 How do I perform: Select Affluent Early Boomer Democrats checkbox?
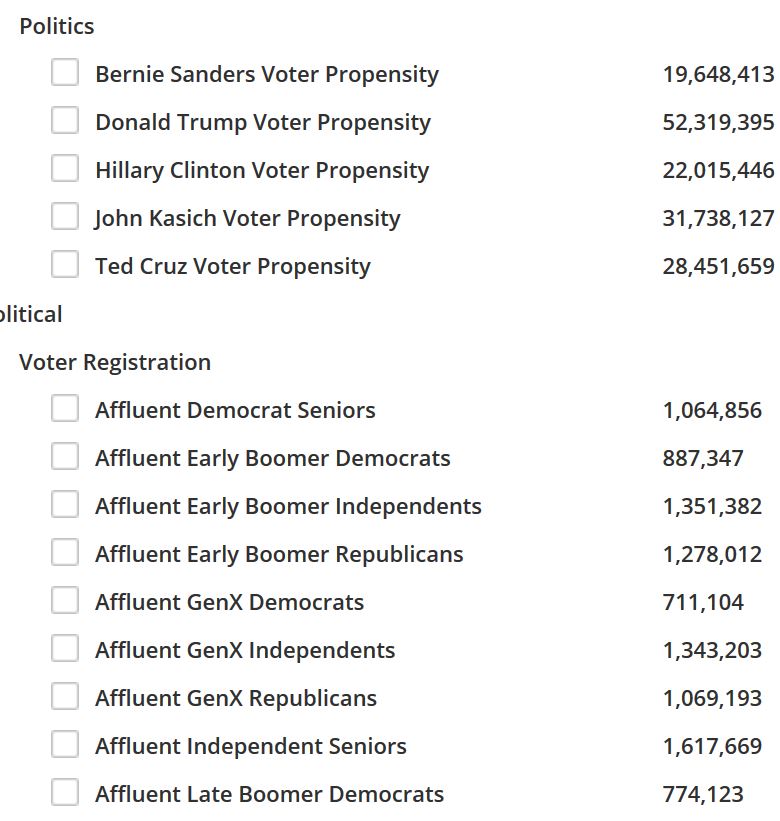coord(65,456)
